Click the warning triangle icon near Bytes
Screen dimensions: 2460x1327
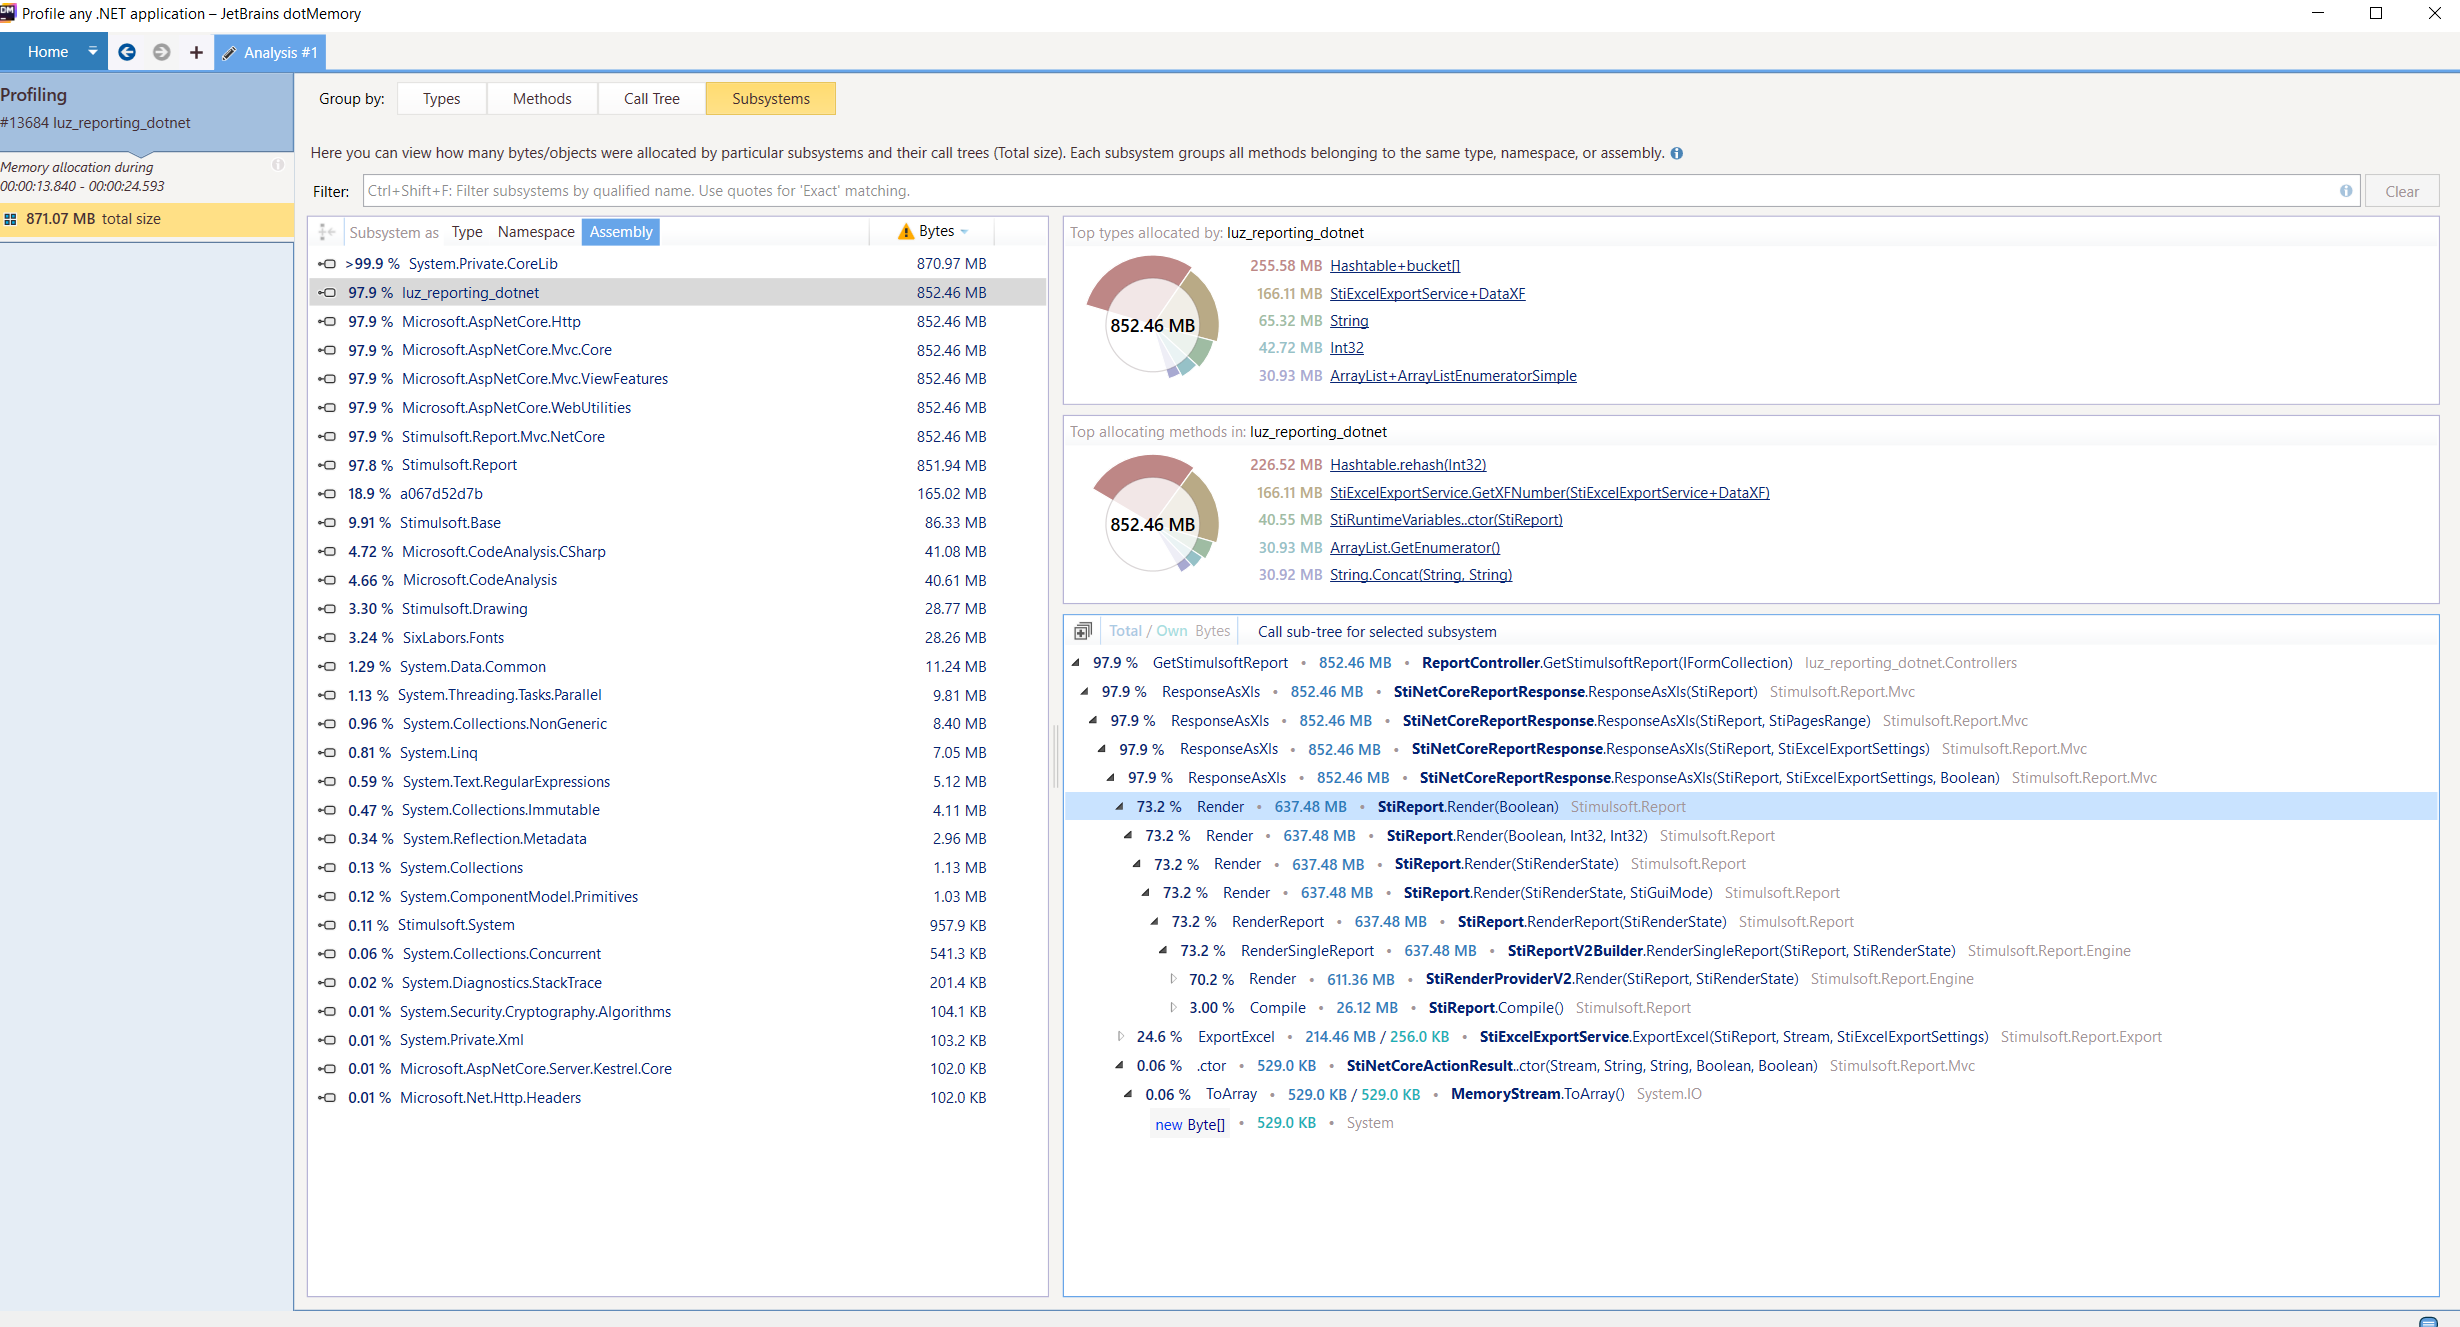coord(906,231)
